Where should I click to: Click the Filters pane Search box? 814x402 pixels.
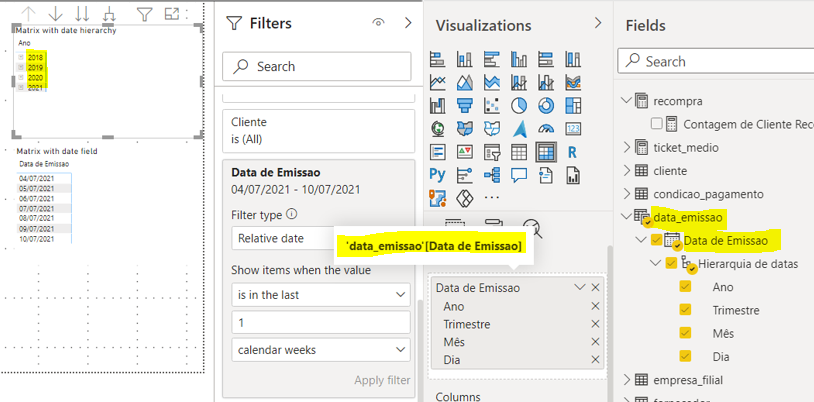[x=317, y=66]
